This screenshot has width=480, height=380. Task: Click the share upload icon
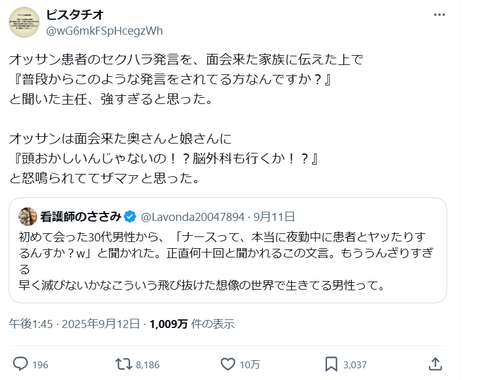click(435, 364)
